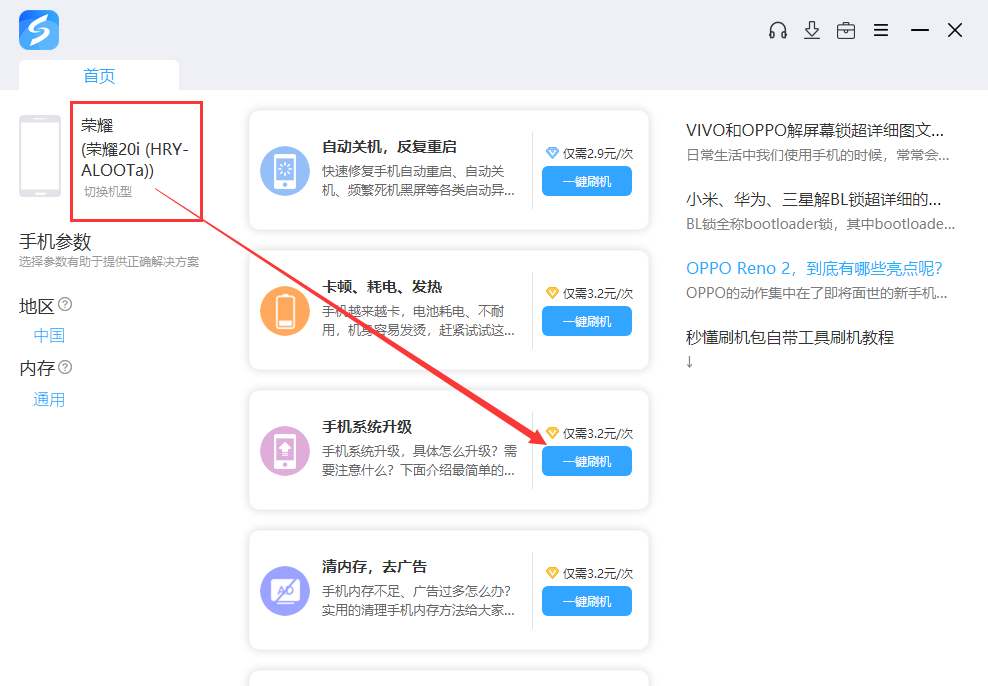Click 一键刷机 for 自动关机，反复重启
This screenshot has width=988, height=686.
click(x=587, y=181)
